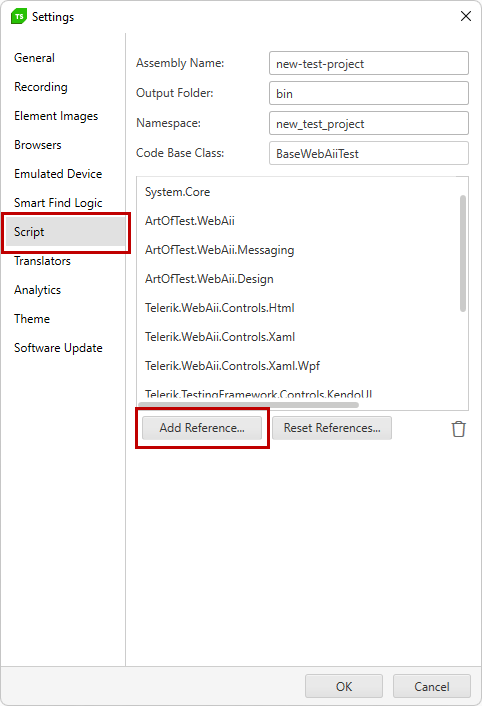
Task: Show the Analytics settings
Action: click(37, 290)
